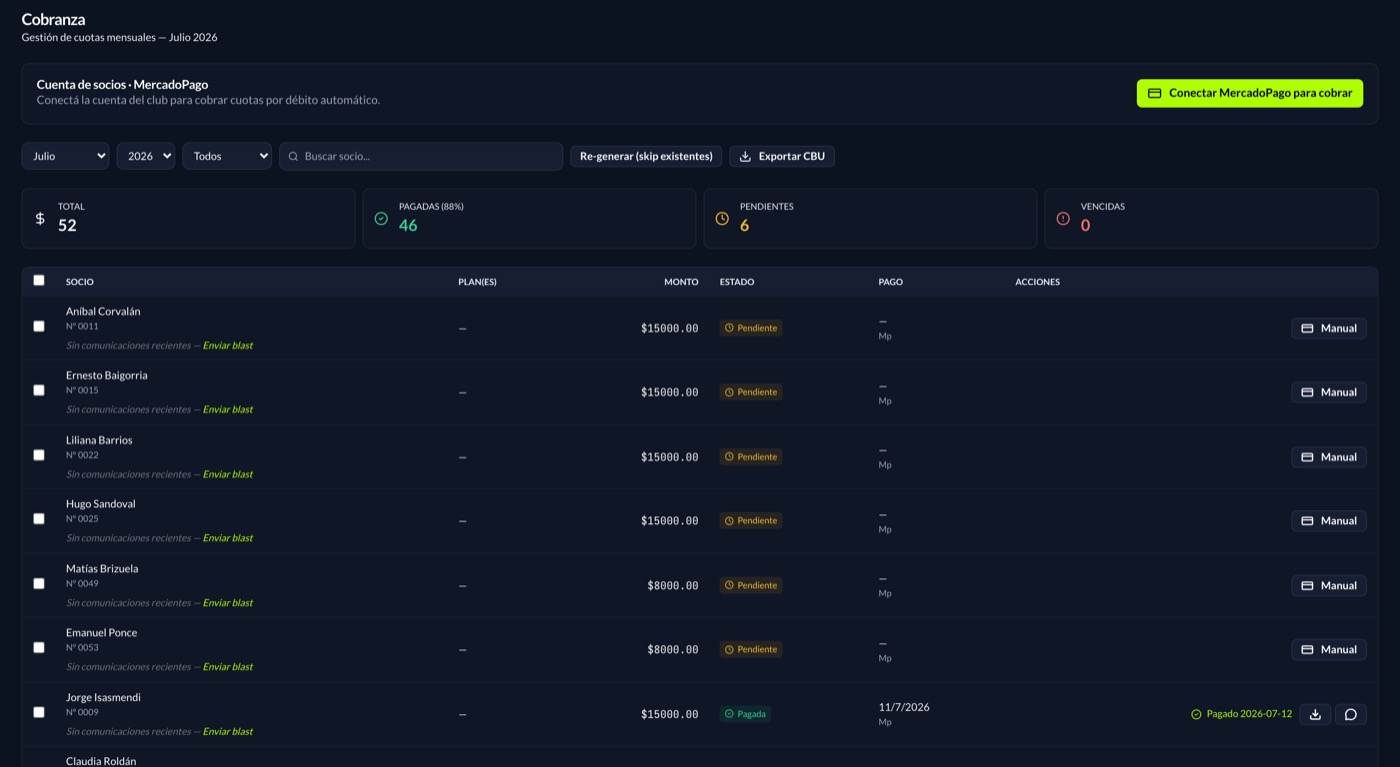Click the dollar sign icon in Total card
The width and height of the screenshot is (1400, 767).
click(40, 218)
